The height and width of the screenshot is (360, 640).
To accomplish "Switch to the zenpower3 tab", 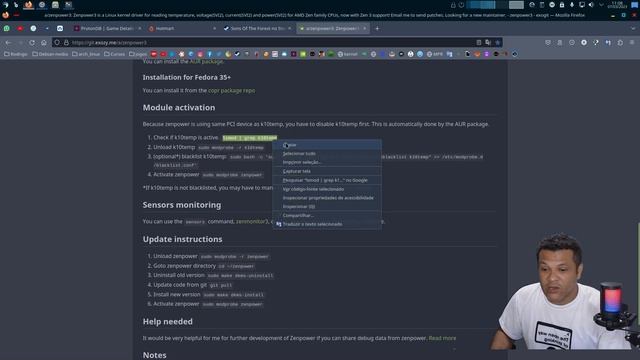I will pos(332,29).
